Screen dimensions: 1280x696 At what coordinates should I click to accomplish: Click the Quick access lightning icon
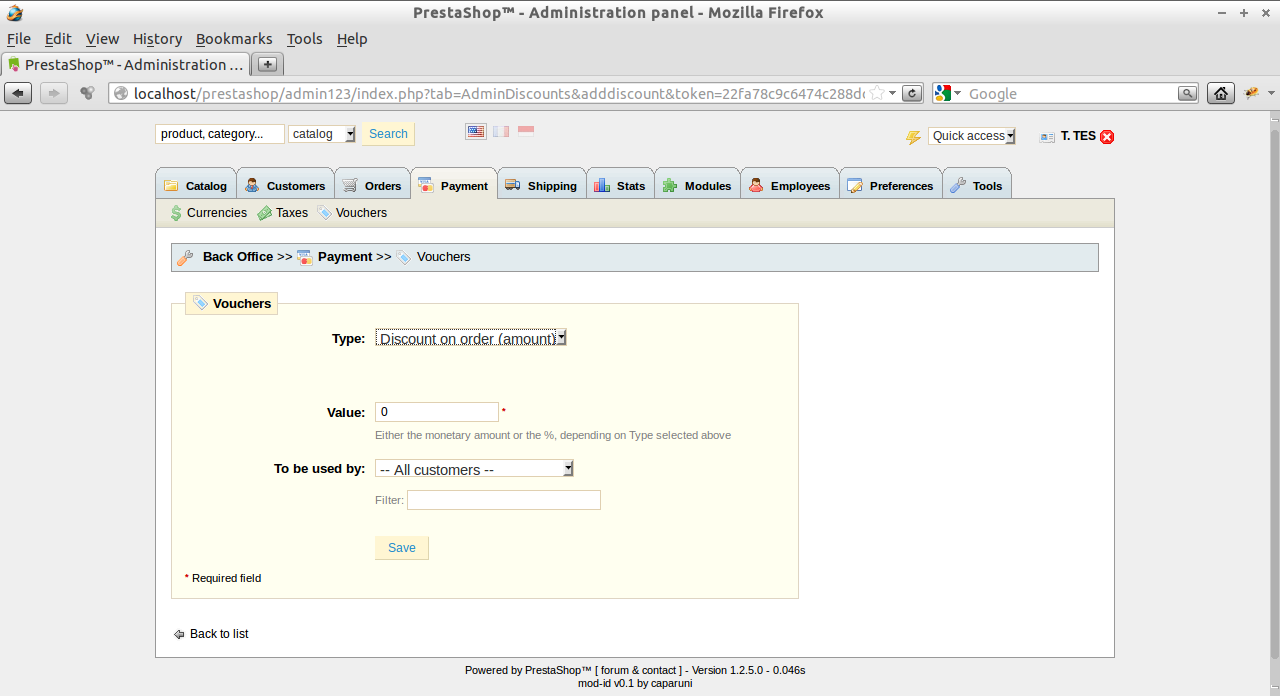[913, 137]
